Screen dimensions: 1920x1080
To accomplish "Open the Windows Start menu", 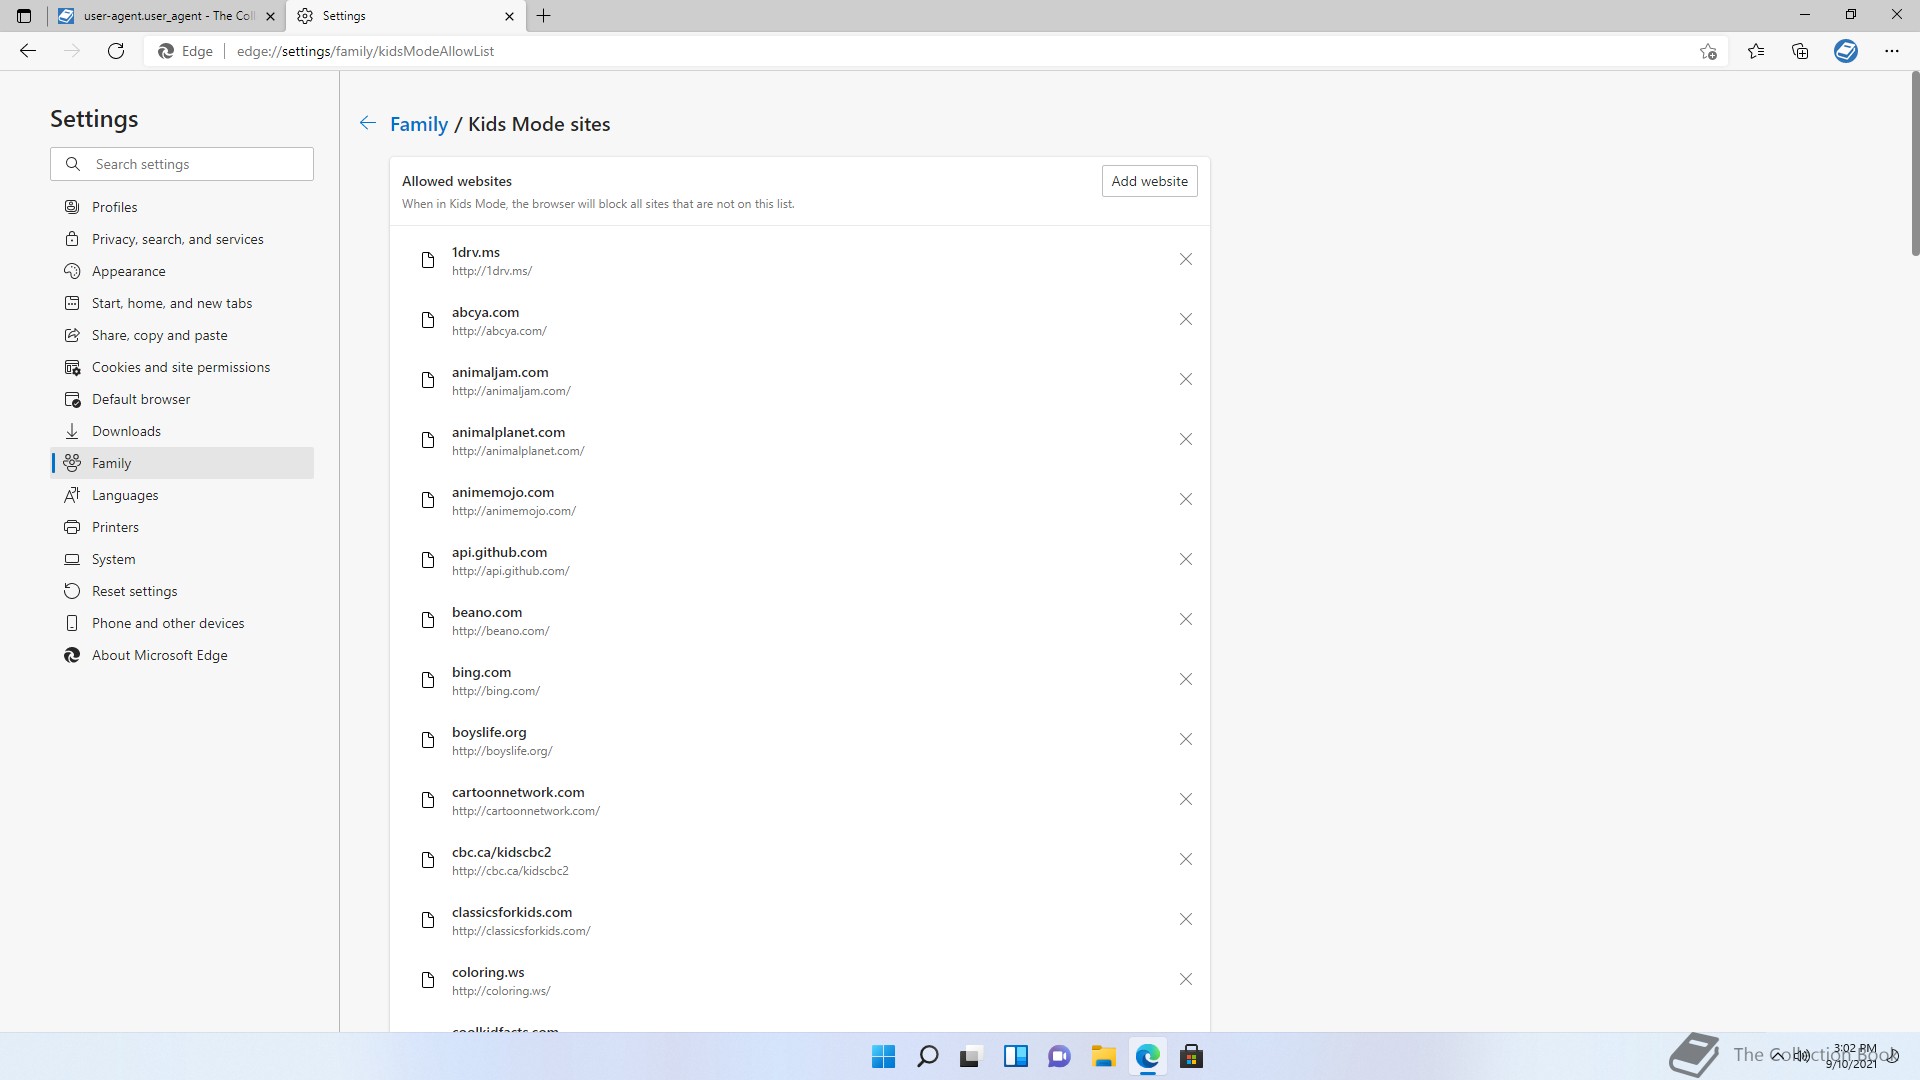I will click(883, 1056).
